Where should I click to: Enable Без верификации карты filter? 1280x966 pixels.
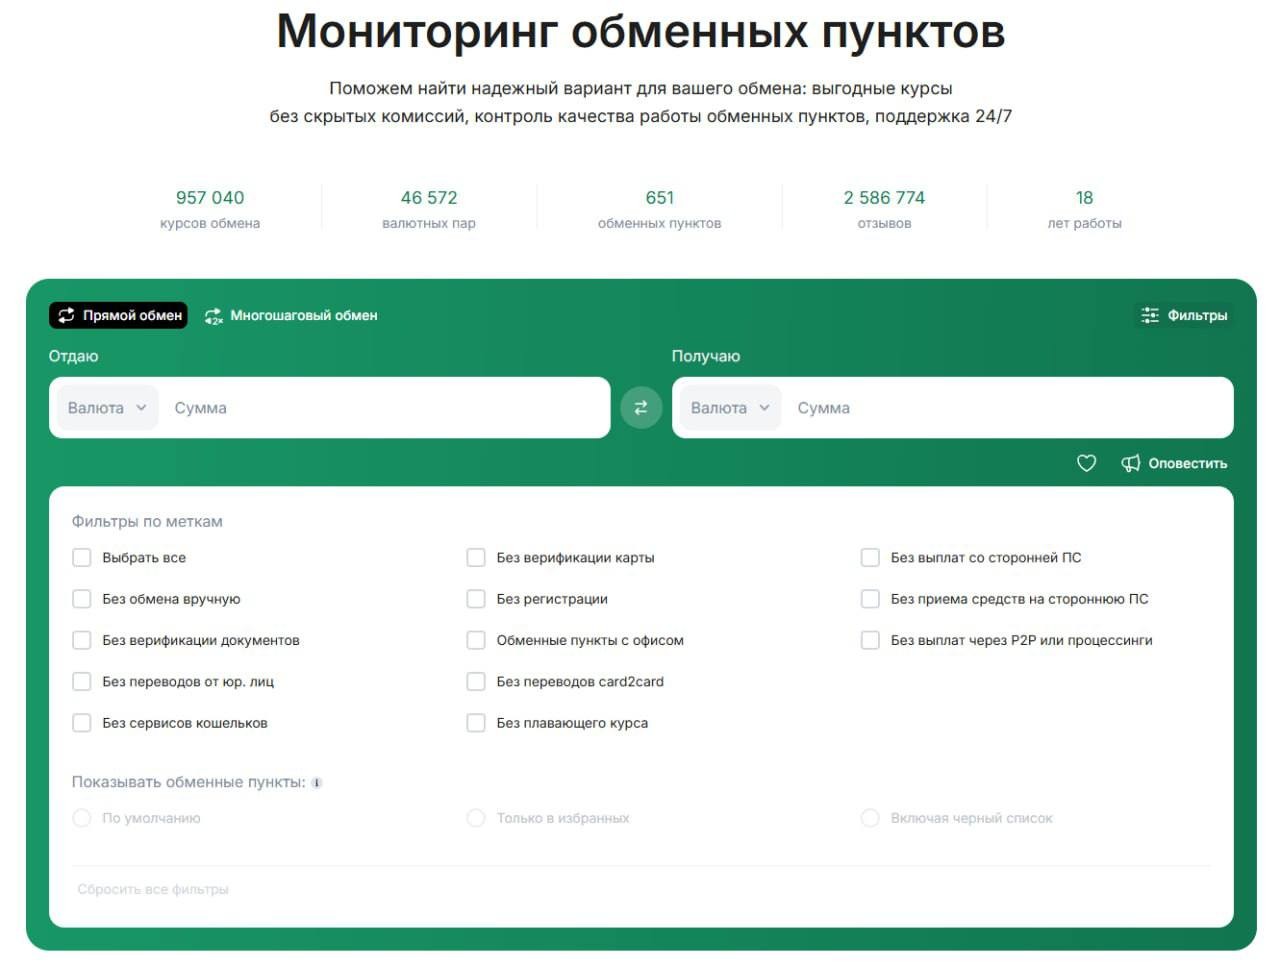click(x=476, y=558)
